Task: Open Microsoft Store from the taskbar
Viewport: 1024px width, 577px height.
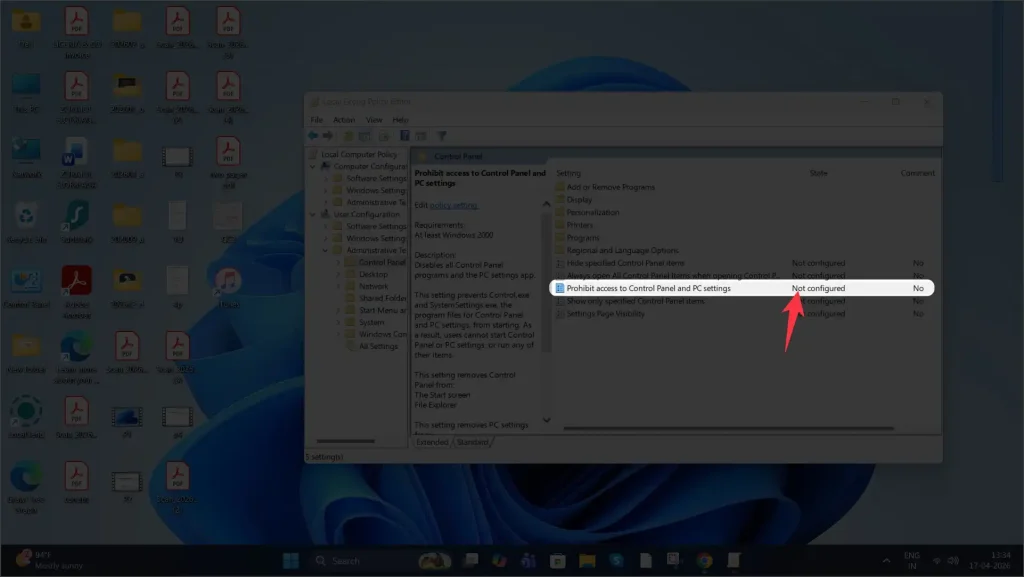Action: click(557, 561)
